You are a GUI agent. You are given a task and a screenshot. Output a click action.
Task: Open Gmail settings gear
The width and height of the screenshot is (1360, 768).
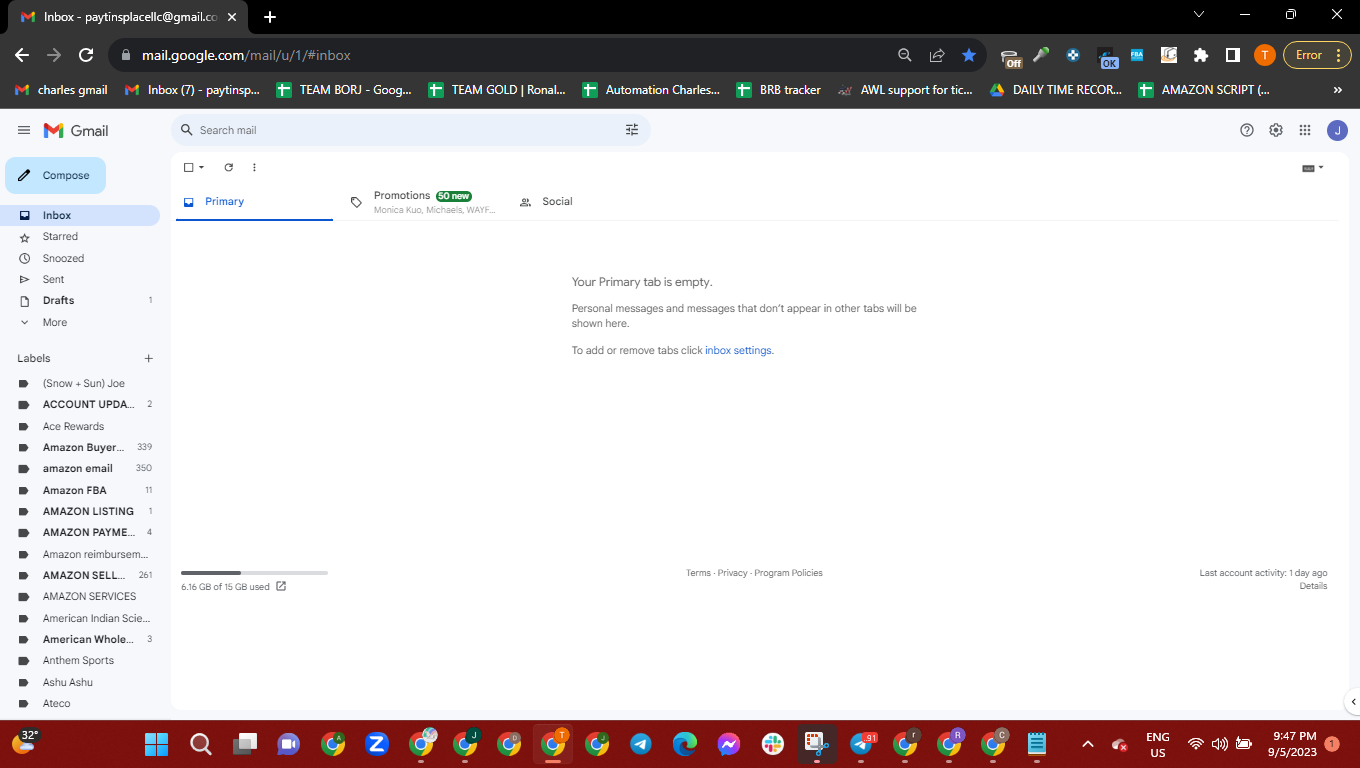click(x=1276, y=130)
